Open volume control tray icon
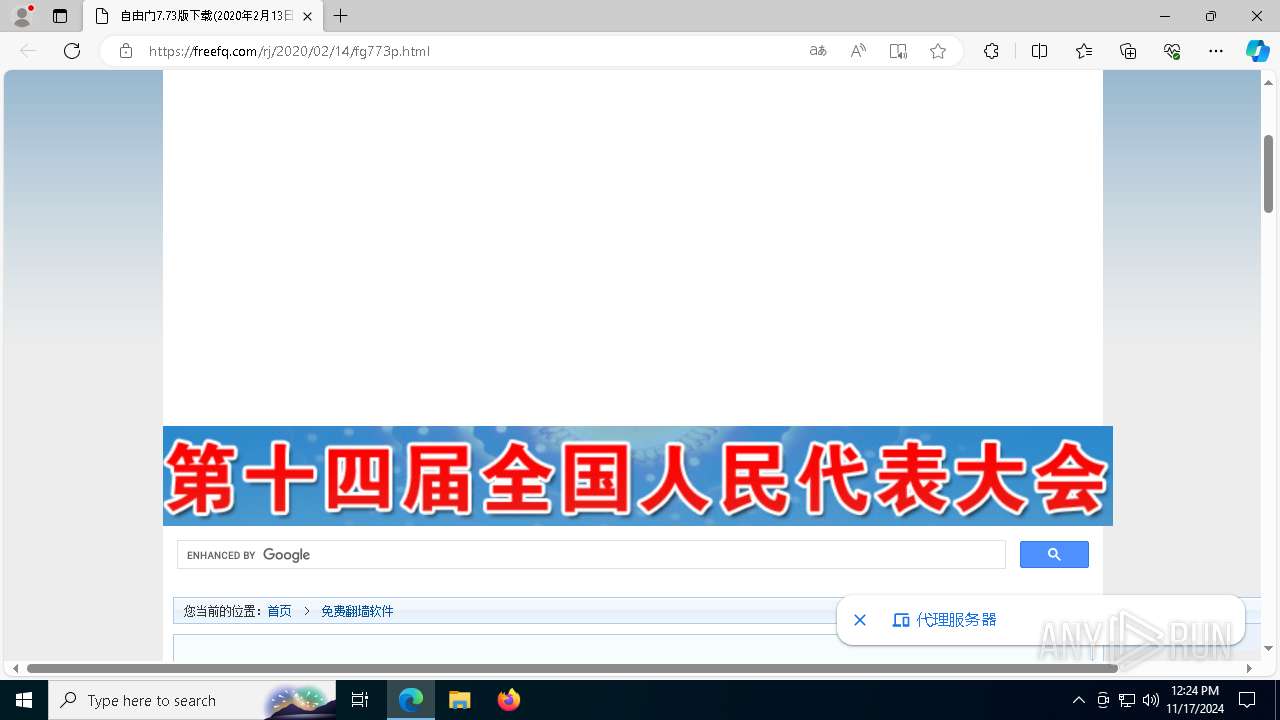 (1151, 700)
